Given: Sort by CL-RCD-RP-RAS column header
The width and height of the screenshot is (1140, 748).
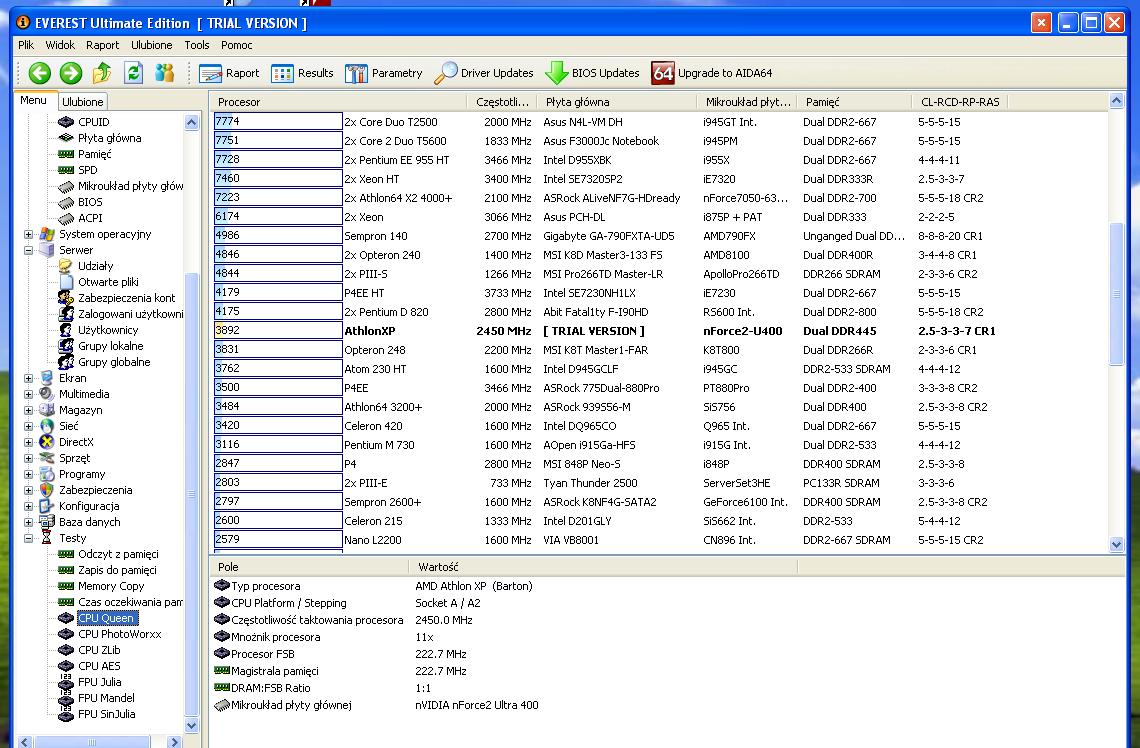Looking at the screenshot, I should pyautogui.click(x=960, y=102).
